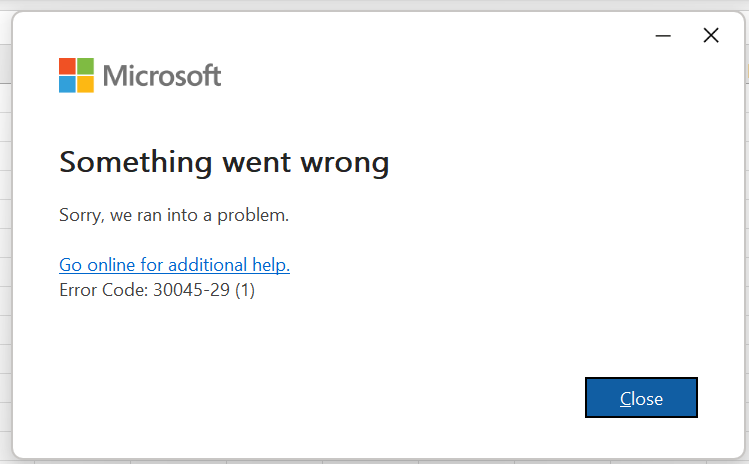Click the "Something went wrong" heading
Screen dimensions: 749x464
(x=224, y=162)
